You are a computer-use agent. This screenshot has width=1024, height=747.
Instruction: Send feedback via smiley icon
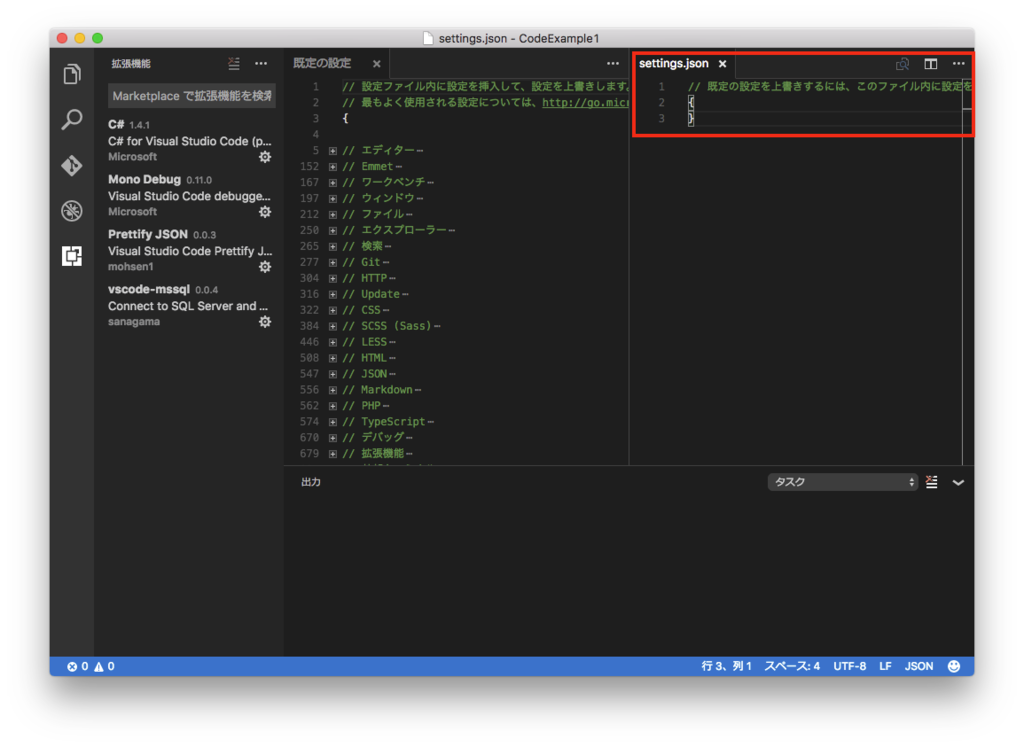(954, 666)
